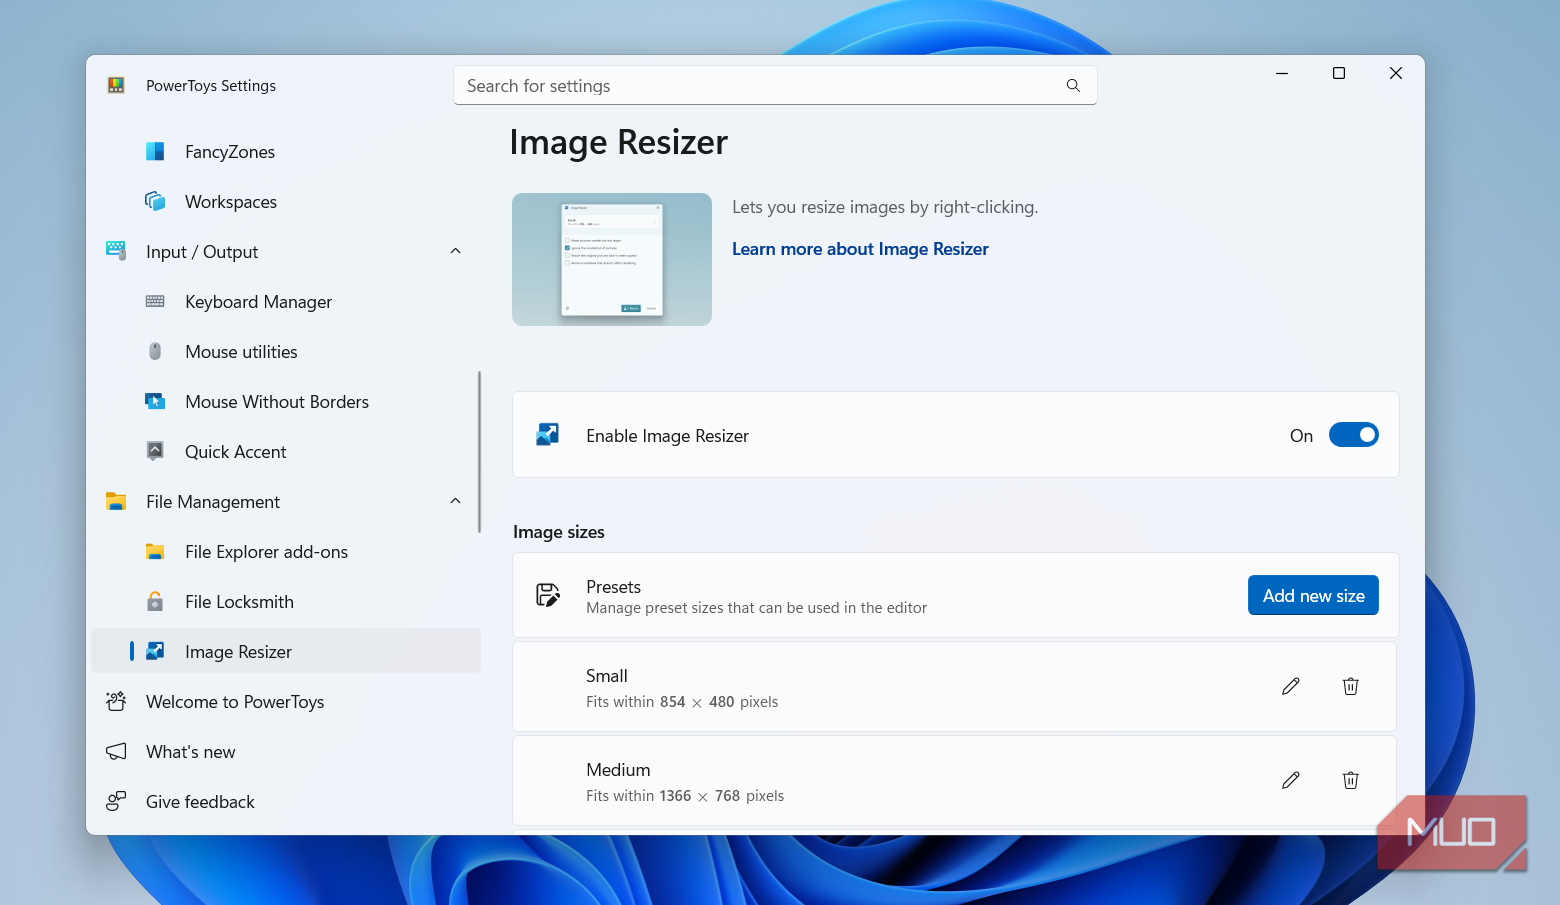Click the Medium preset name

pyautogui.click(x=618, y=770)
